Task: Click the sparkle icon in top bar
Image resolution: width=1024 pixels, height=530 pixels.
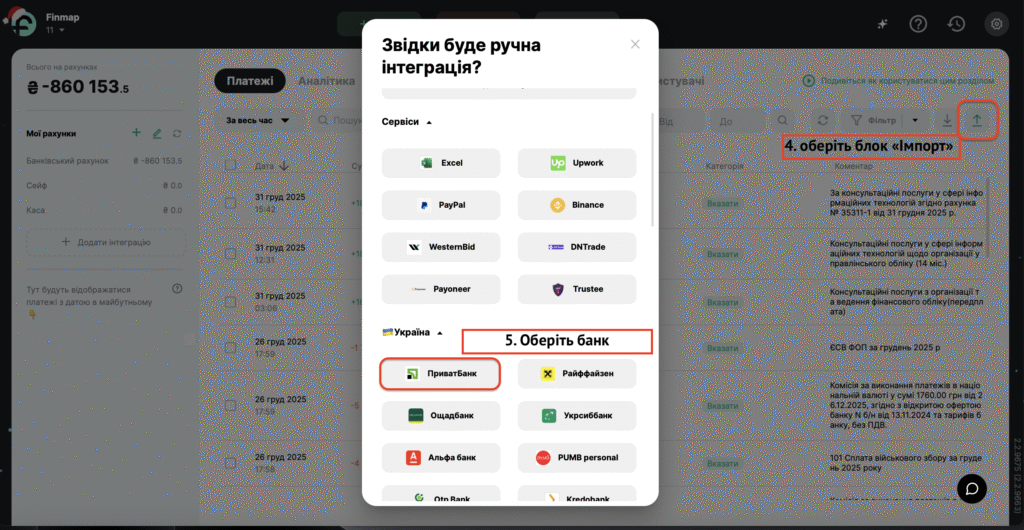Action: pyautogui.click(x=881, y=24)
